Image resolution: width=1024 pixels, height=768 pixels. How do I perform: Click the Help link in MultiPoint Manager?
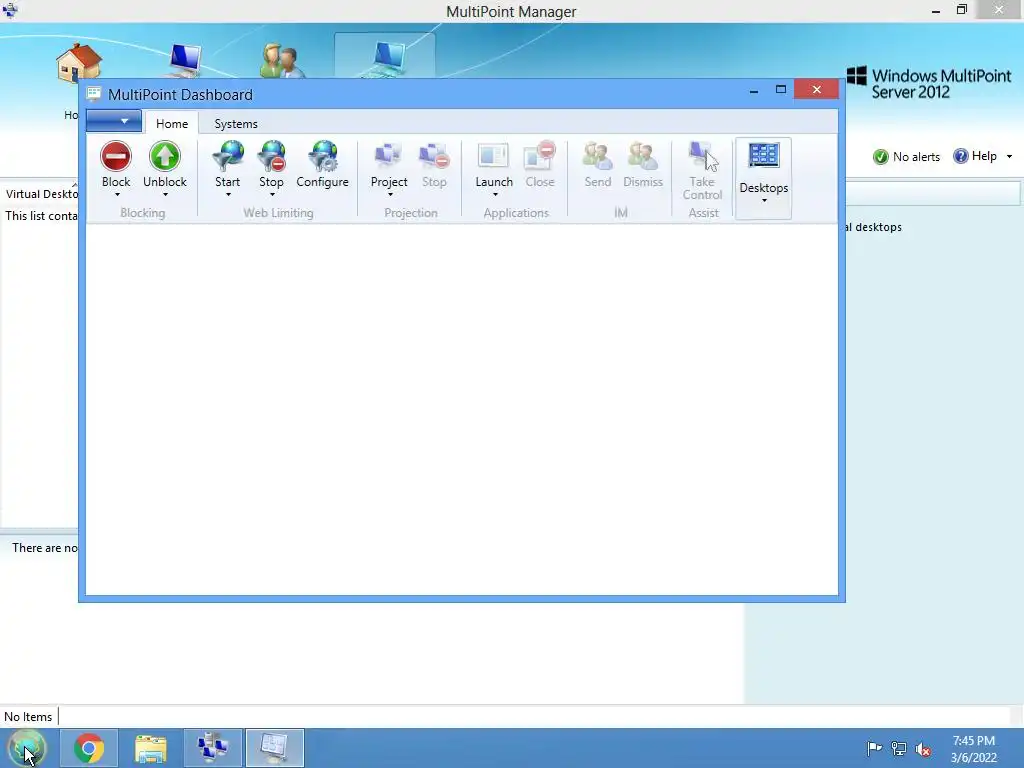point(984,156)
